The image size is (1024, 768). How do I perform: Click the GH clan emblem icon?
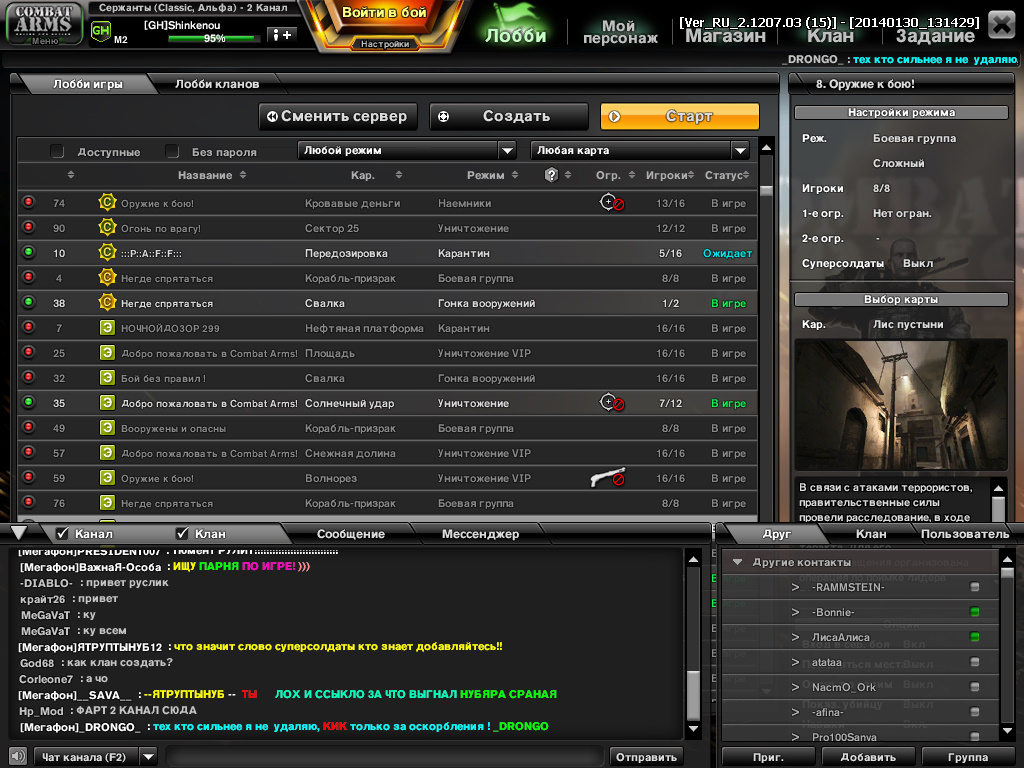100,31
